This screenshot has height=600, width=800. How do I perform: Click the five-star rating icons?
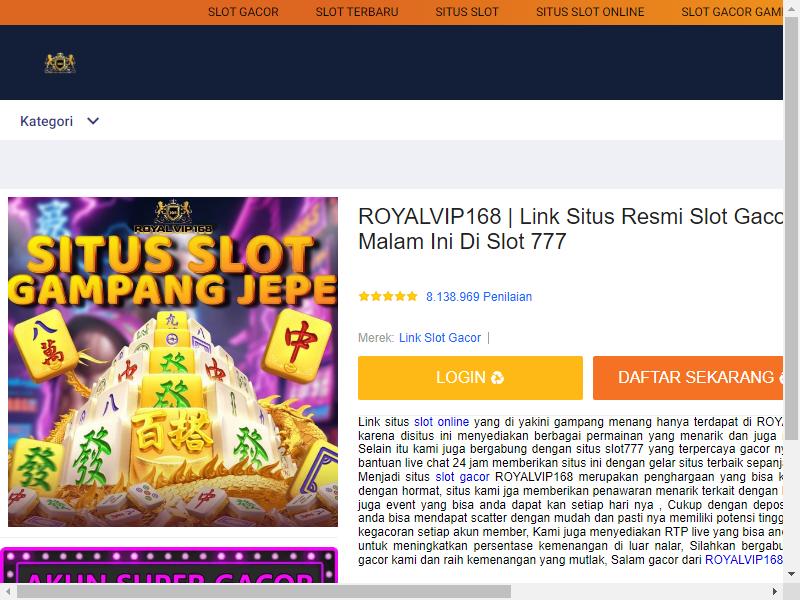pos(388,296)
